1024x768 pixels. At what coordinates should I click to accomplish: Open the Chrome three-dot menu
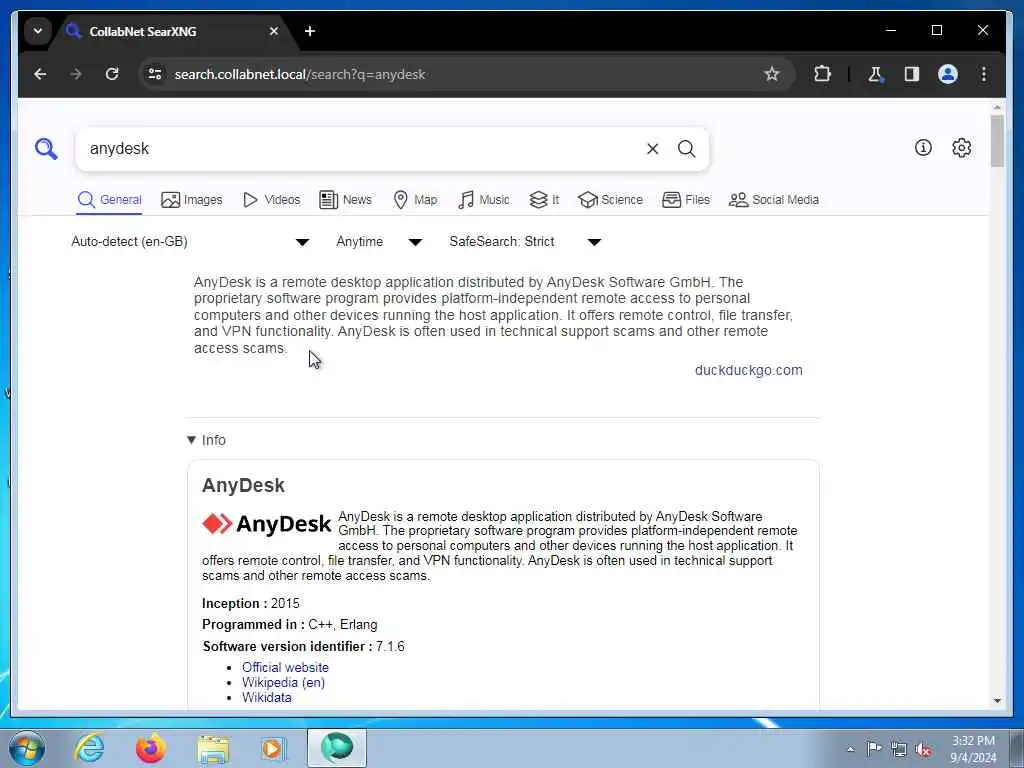(984, 74)
